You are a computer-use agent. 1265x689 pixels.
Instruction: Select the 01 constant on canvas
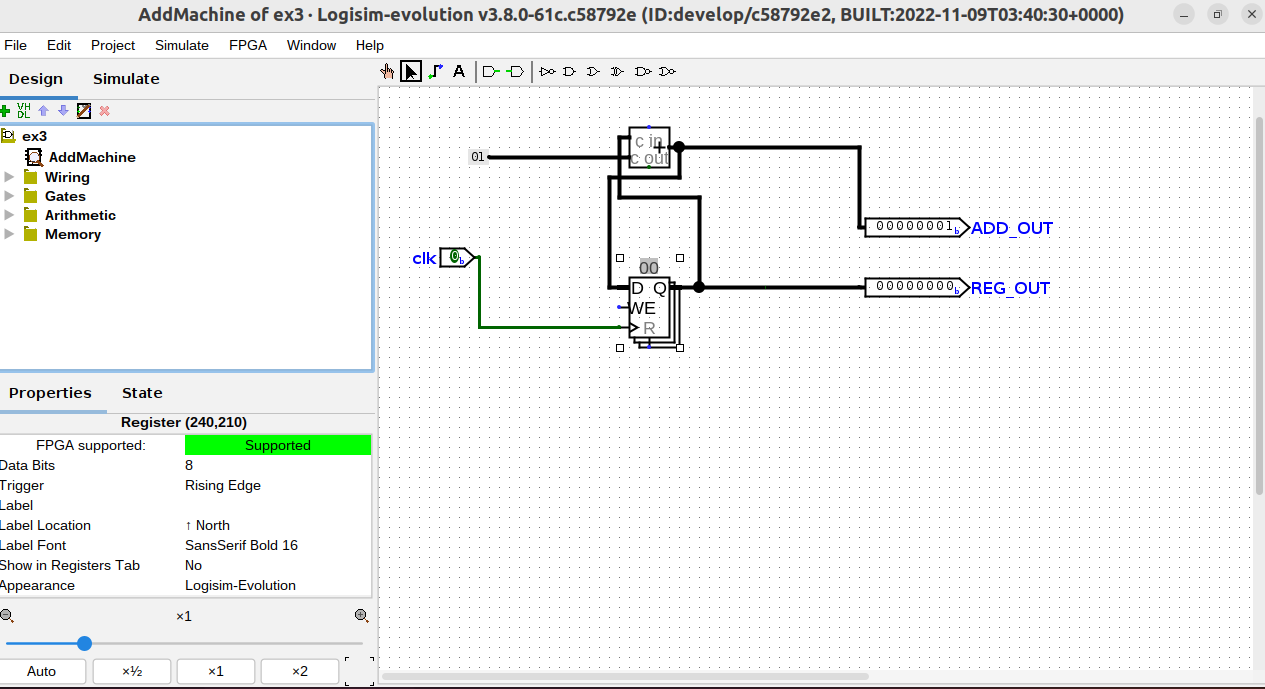(478, 157)
